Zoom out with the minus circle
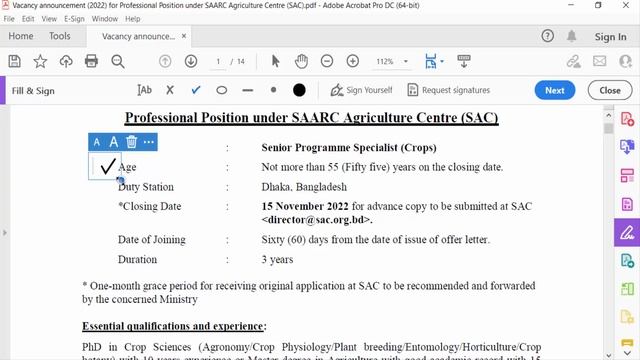Viewport: 640px width, 360px height. coord(327,61)
